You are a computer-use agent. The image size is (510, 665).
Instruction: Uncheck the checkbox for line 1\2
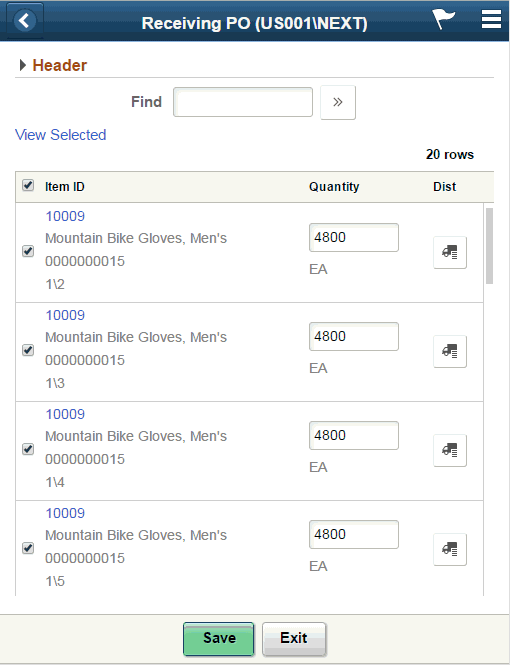tap(28, 251)
